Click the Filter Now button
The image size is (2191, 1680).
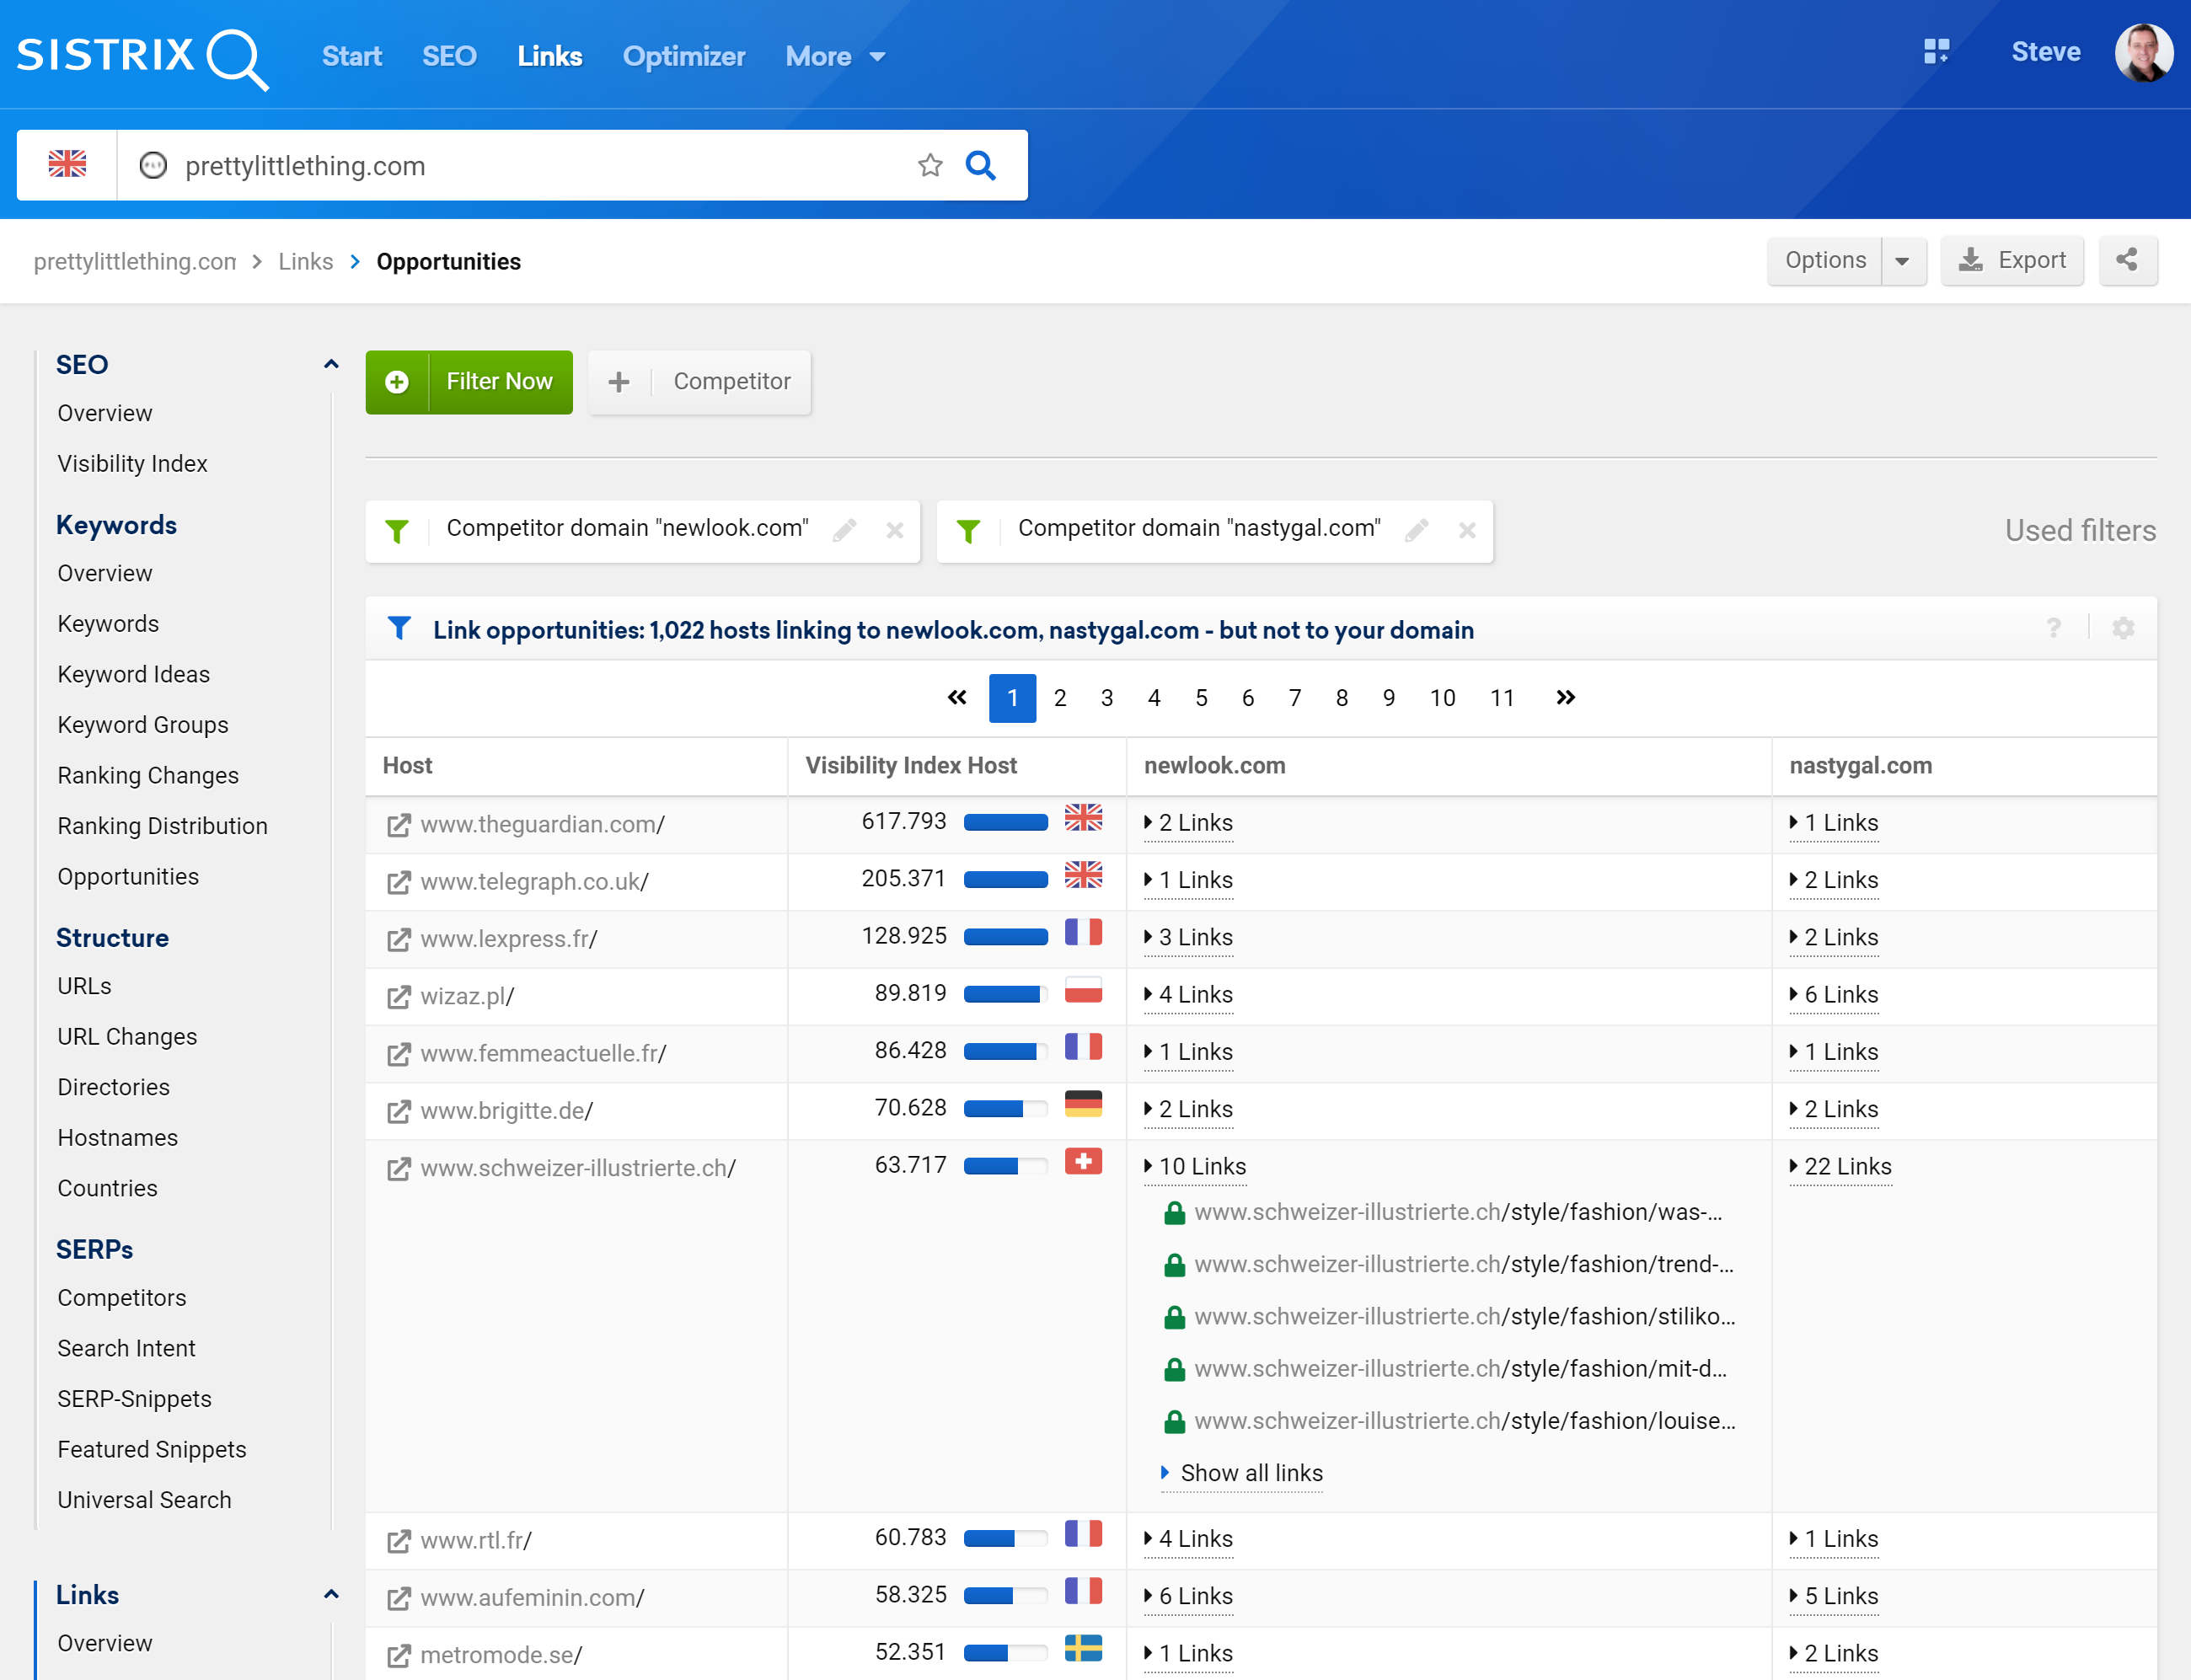pos(469,382)
